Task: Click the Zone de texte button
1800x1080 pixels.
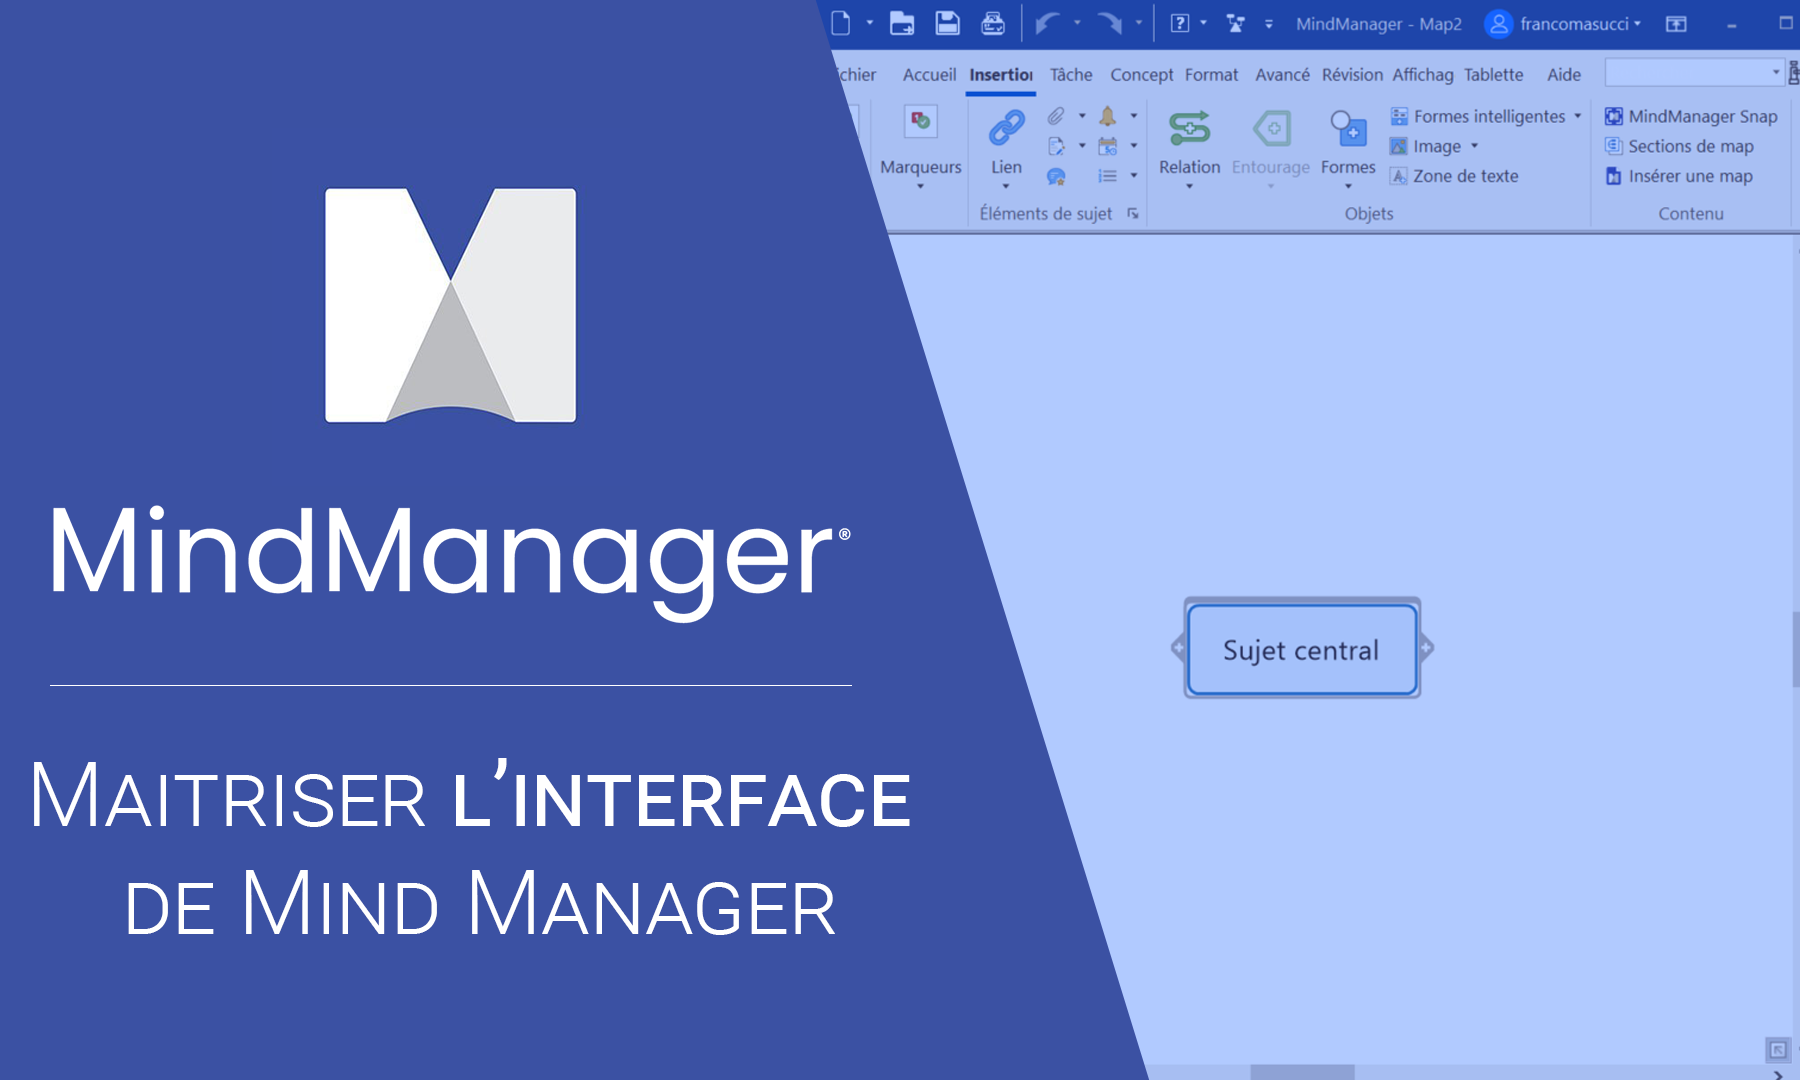Action: tap(1454, 176)
